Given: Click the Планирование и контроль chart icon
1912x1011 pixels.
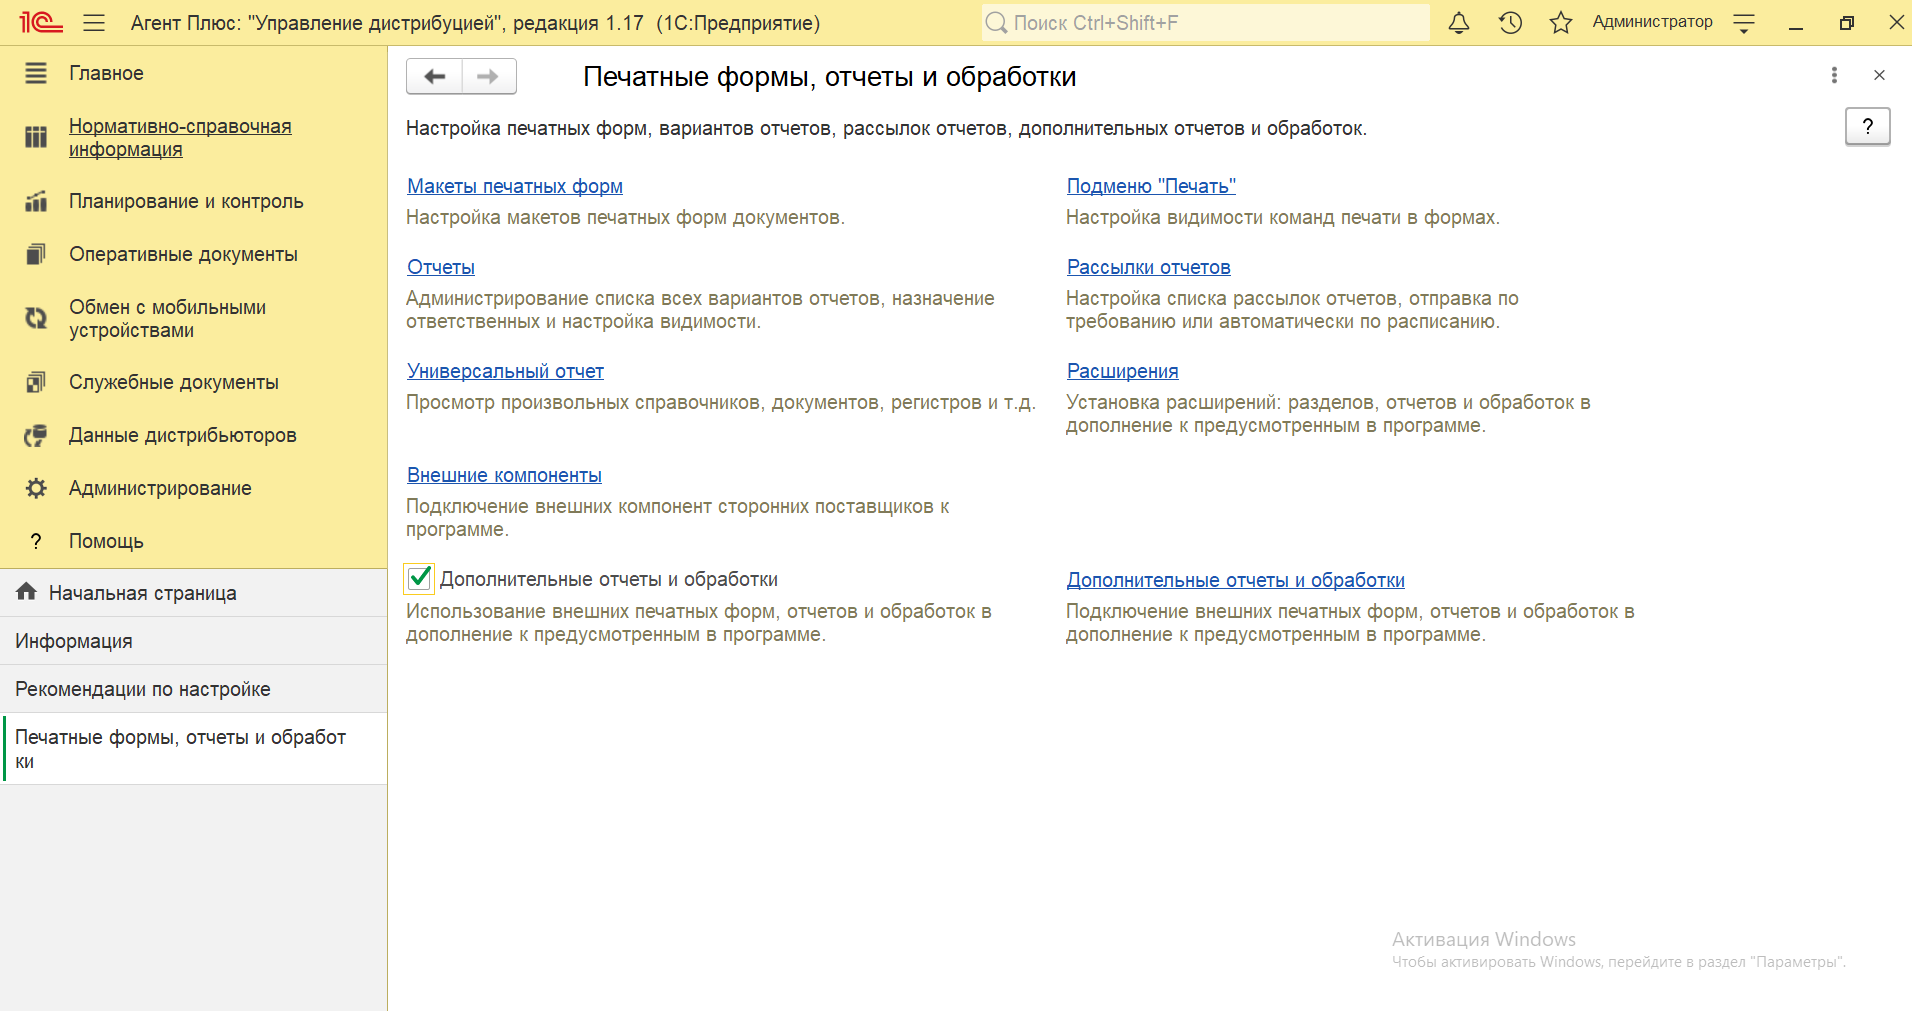Looking at the screenshot, I should point(36,201).
